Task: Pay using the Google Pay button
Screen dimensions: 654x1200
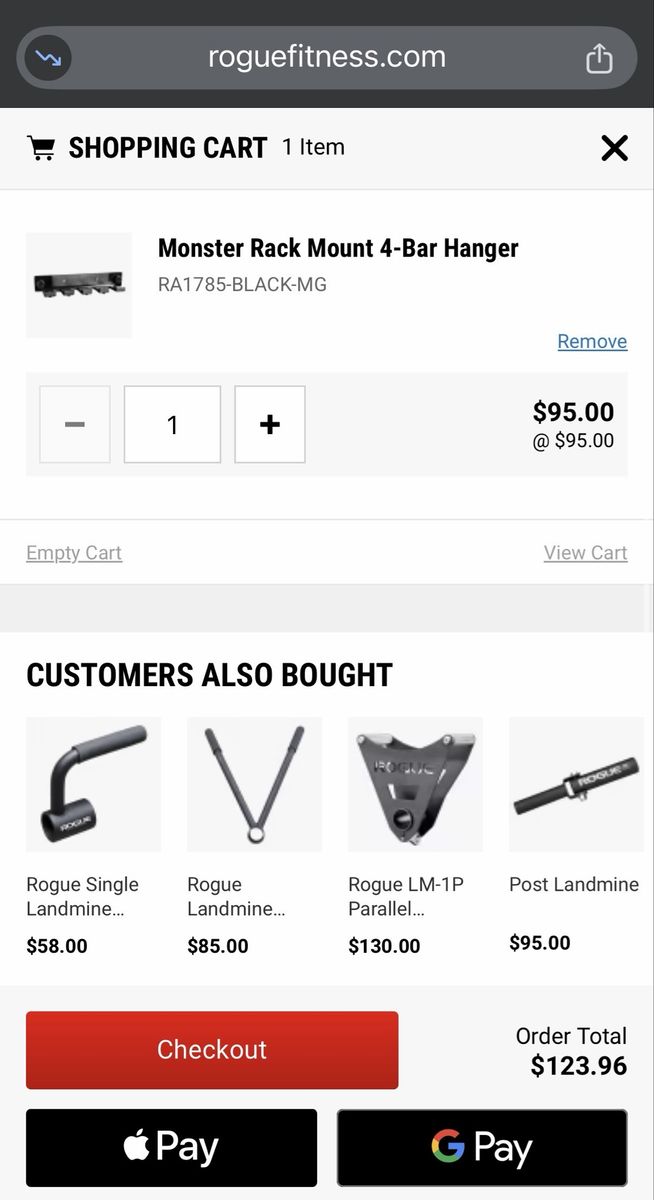Action: pyautogui.click(x=482, y=1147)
